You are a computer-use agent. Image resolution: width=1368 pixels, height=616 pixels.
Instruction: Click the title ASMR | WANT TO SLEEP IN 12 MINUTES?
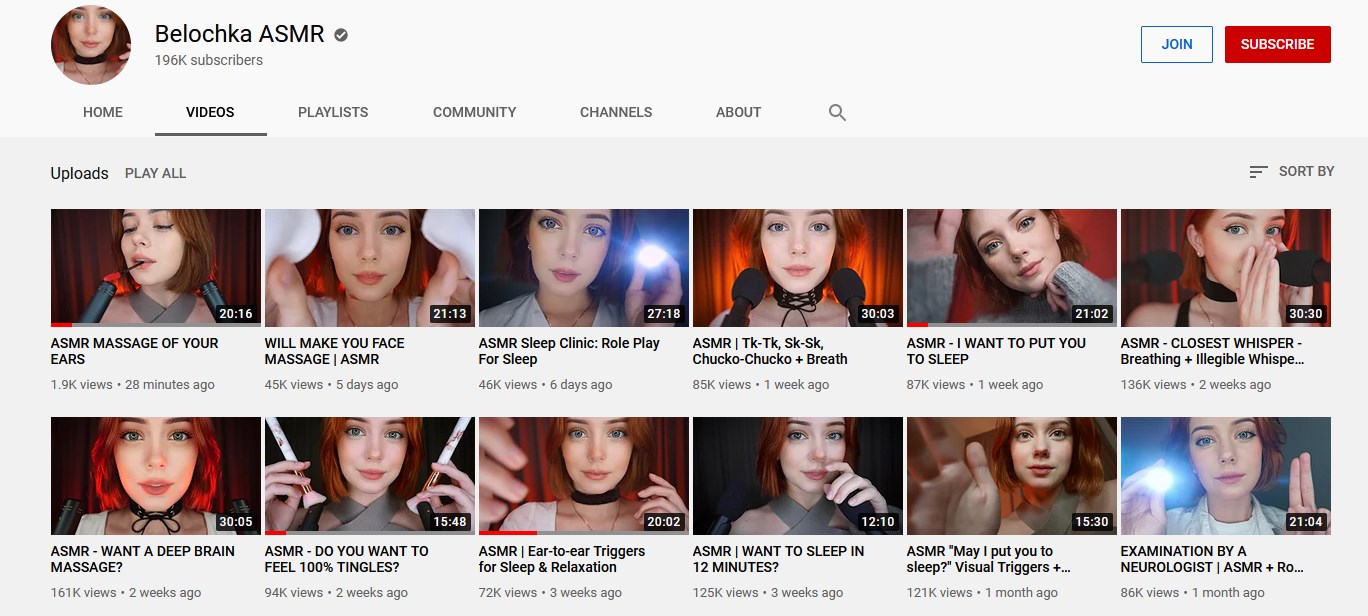tap(779, 559)
